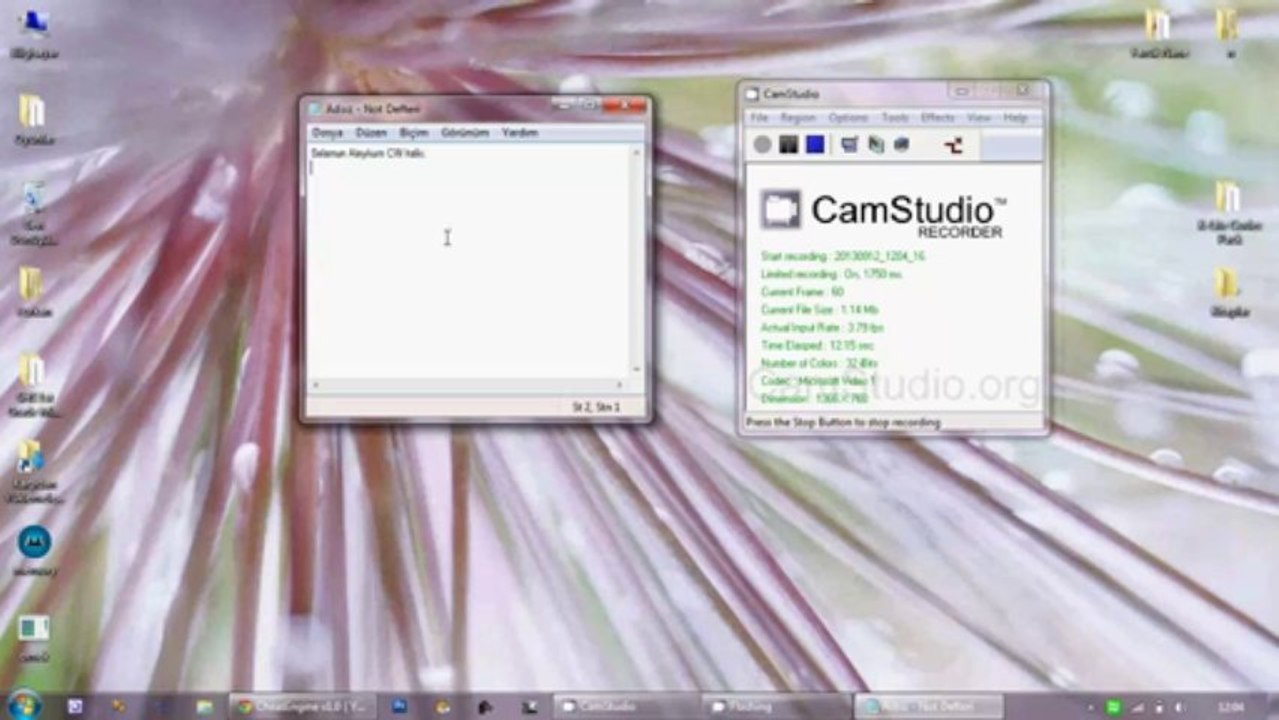Viewport: 1279px width, 720px height.
Task: Toggle screen annotations icon in CamStudio toolbar
Action: [849, 145]
